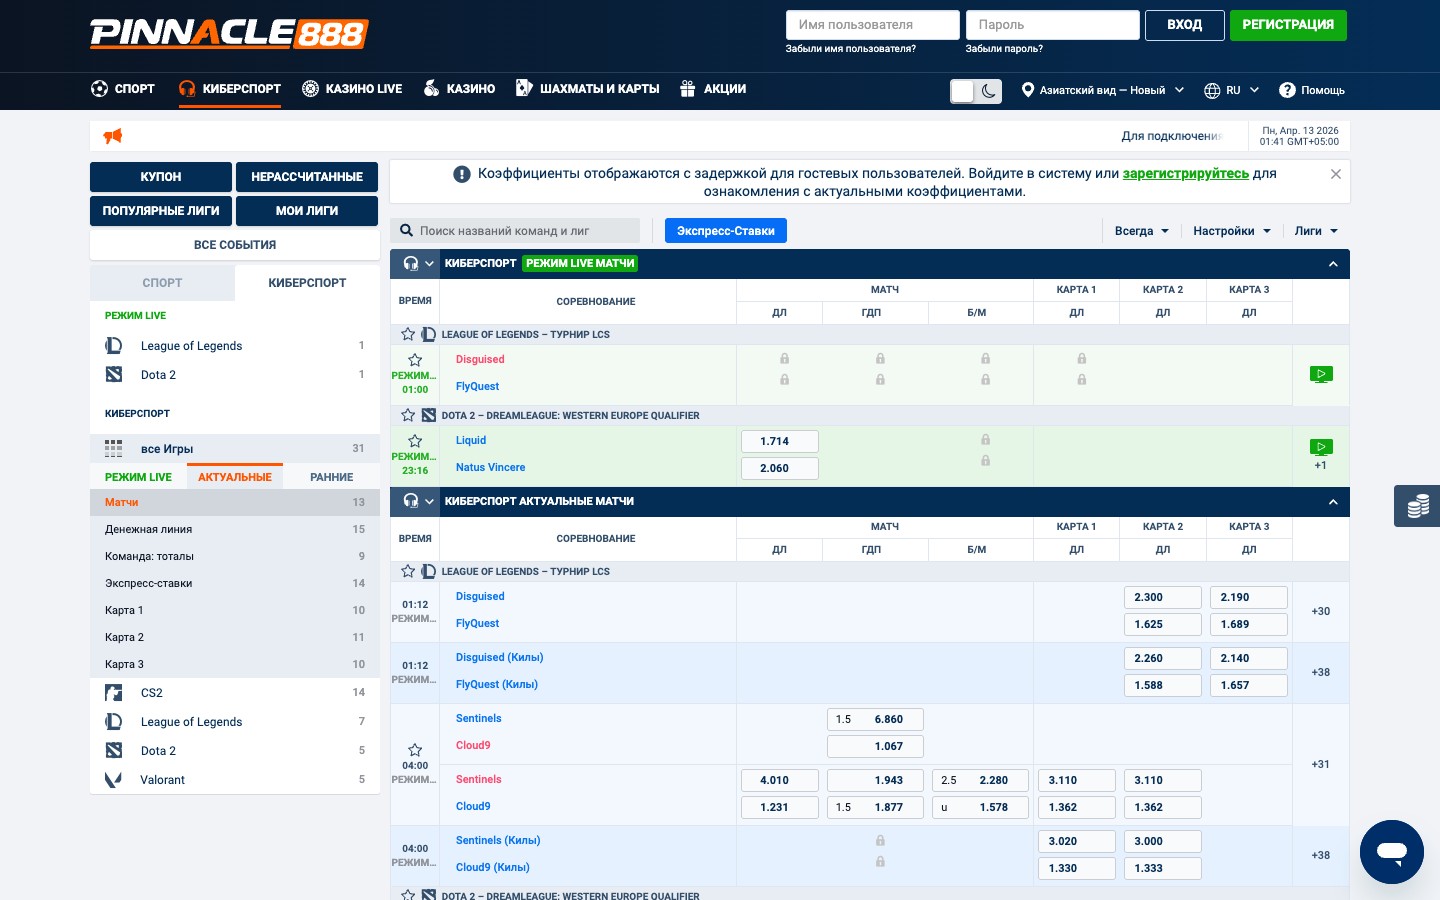Star the League of Legends LCS live league

click(x=408, y=335)
